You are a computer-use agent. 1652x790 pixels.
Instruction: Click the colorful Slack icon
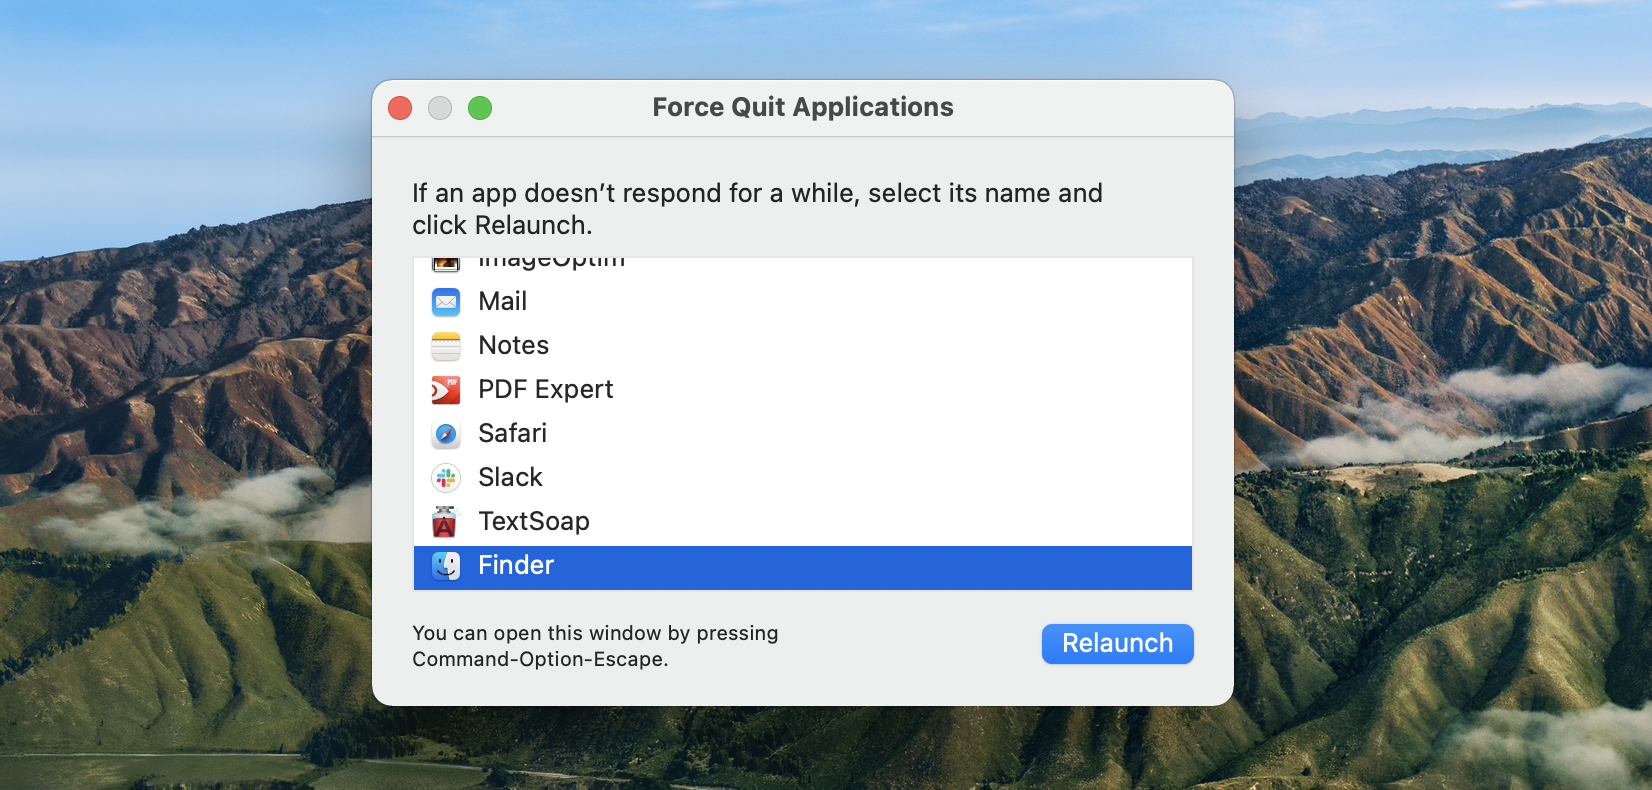446,477
